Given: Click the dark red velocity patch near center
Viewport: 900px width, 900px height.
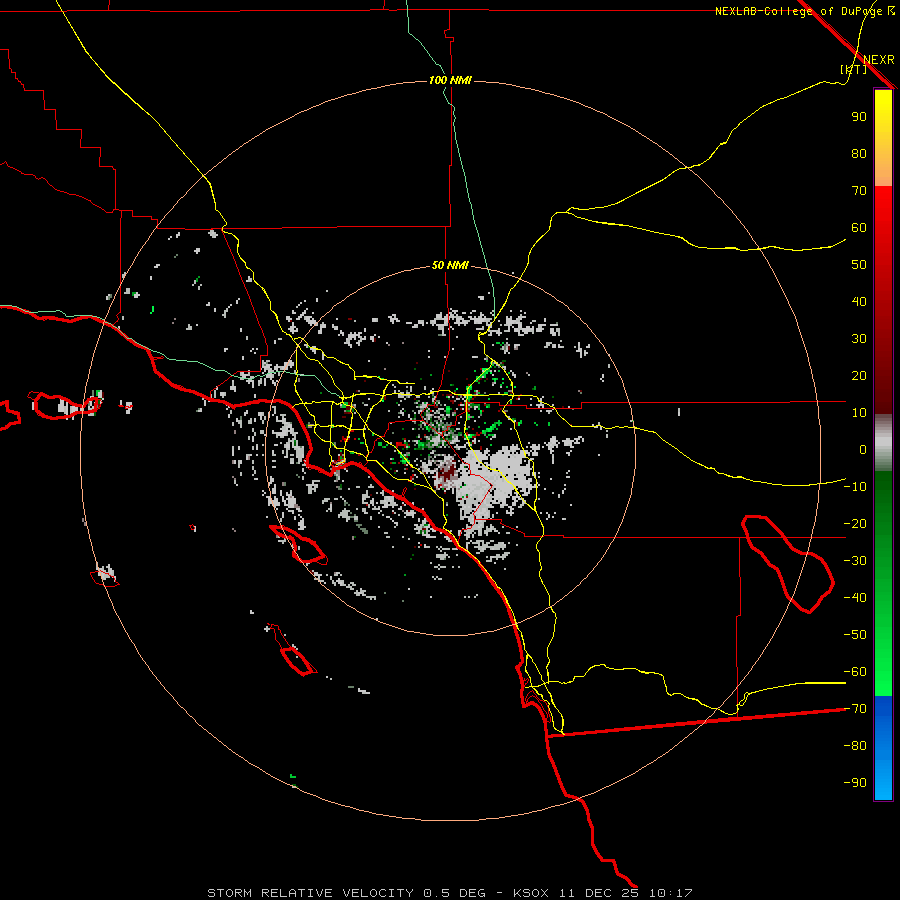Looking at the screenshot, I should [x=447, y=474].
